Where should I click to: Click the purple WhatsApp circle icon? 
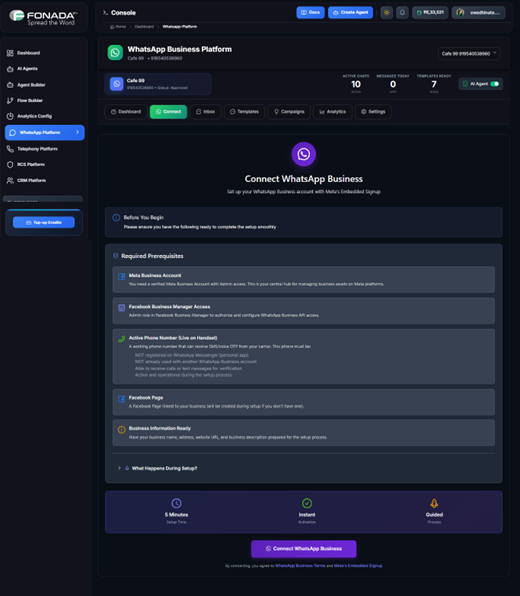click(303, 154)
